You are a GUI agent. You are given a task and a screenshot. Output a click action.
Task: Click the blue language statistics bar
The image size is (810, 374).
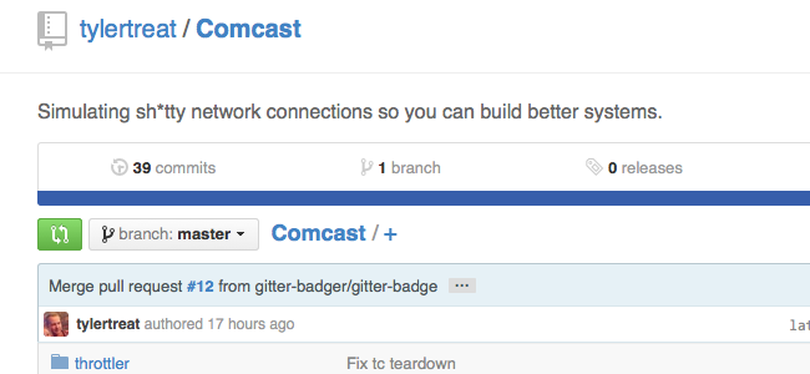(424, 198)
